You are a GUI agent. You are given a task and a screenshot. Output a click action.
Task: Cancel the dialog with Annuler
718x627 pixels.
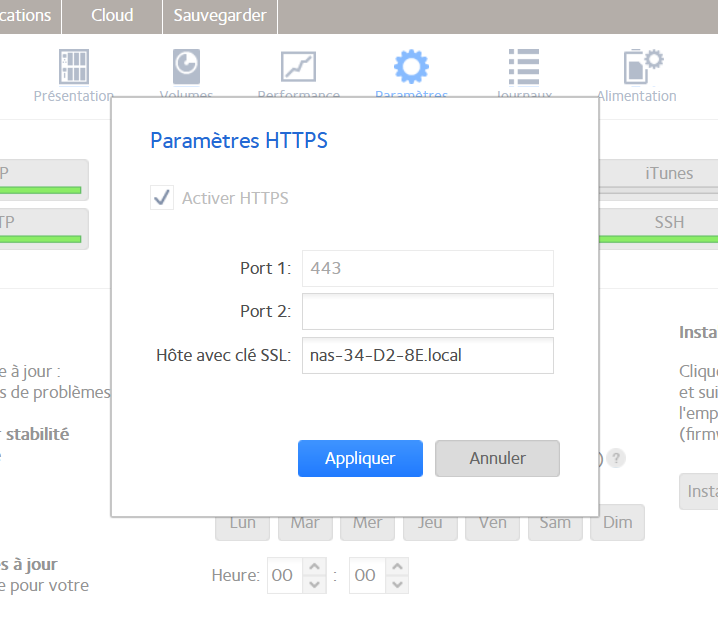(x=497, y=458)
